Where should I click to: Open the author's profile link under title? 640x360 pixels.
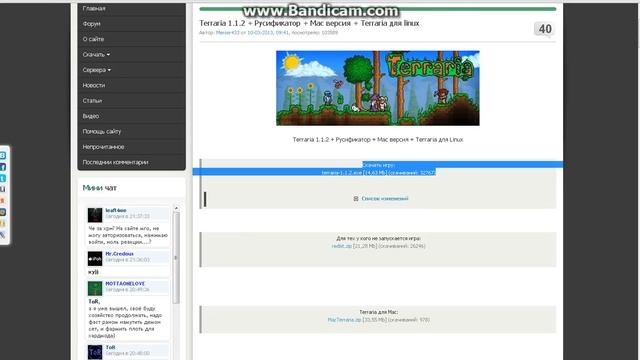(x=227, y=33)
